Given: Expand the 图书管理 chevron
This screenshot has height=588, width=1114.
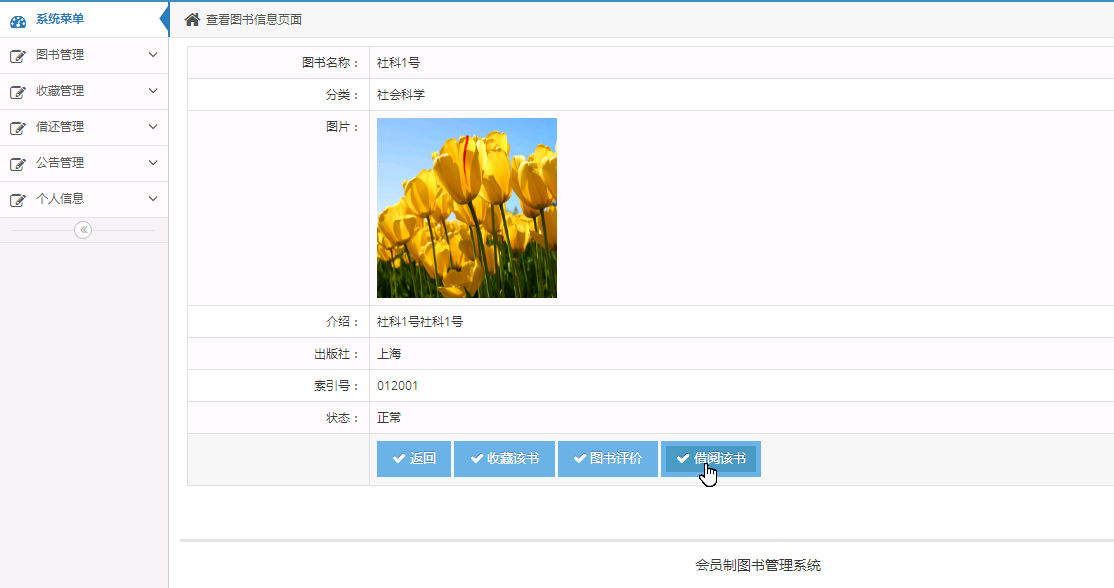Looking at the screenshot, I should [x=153, y=55].
